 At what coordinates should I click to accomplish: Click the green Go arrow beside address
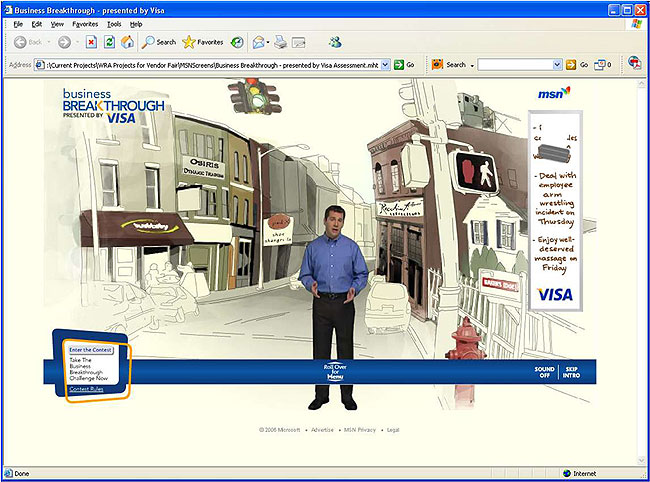399,65
